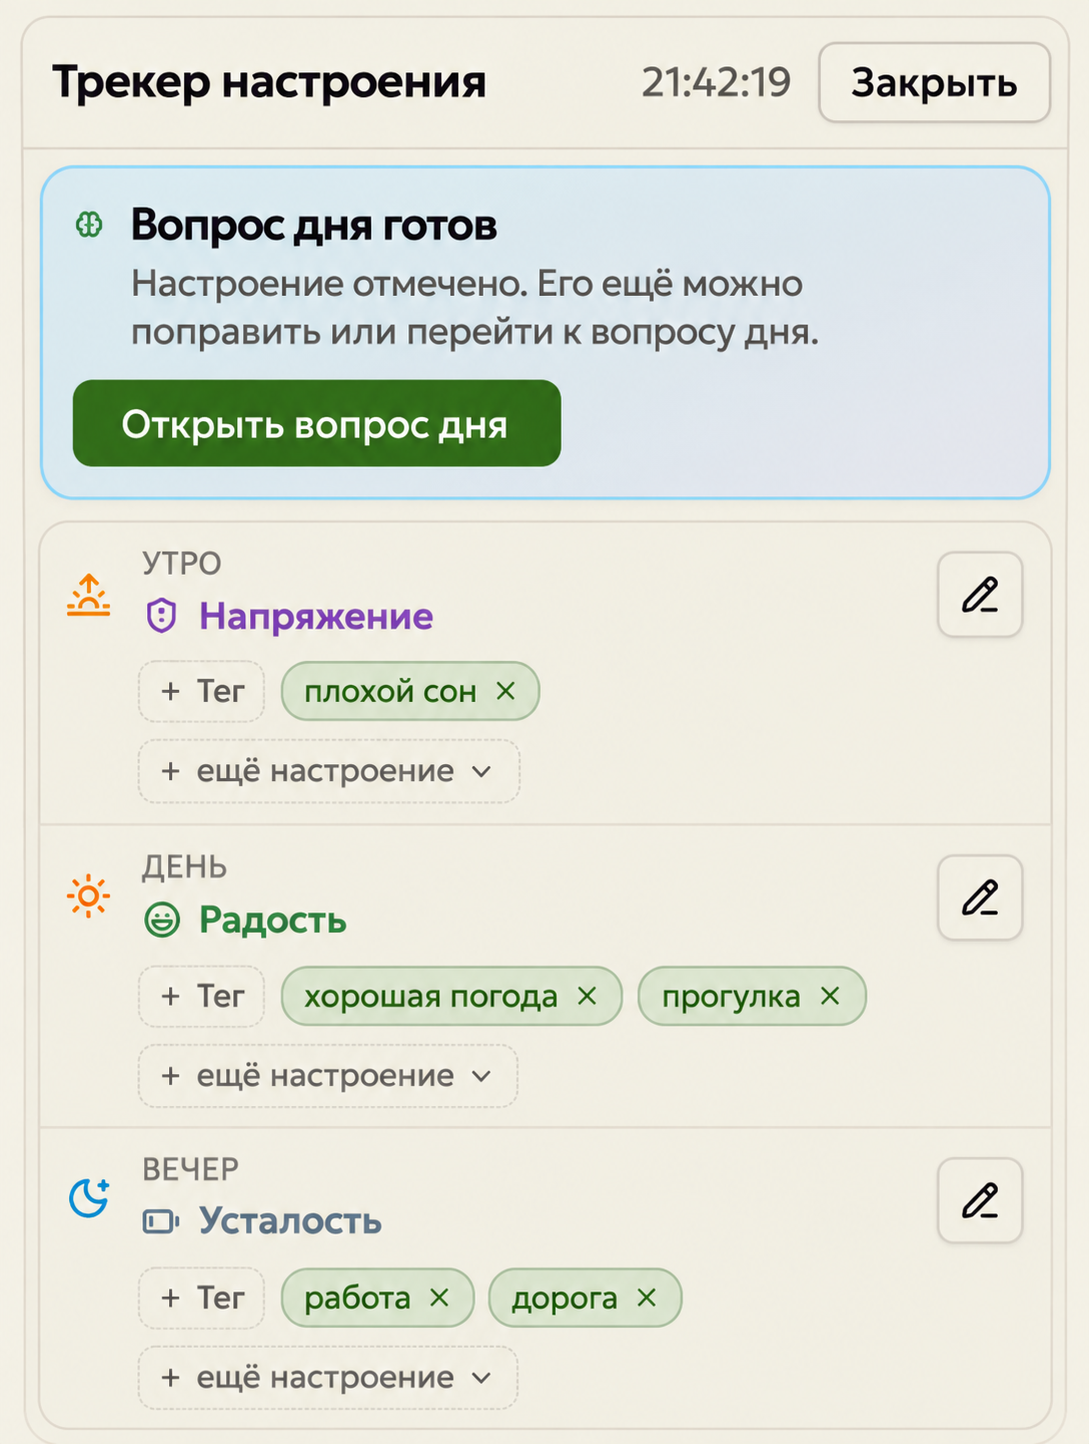
Task: Click the shield icon beside Напряжение
Action: [162, 616]
